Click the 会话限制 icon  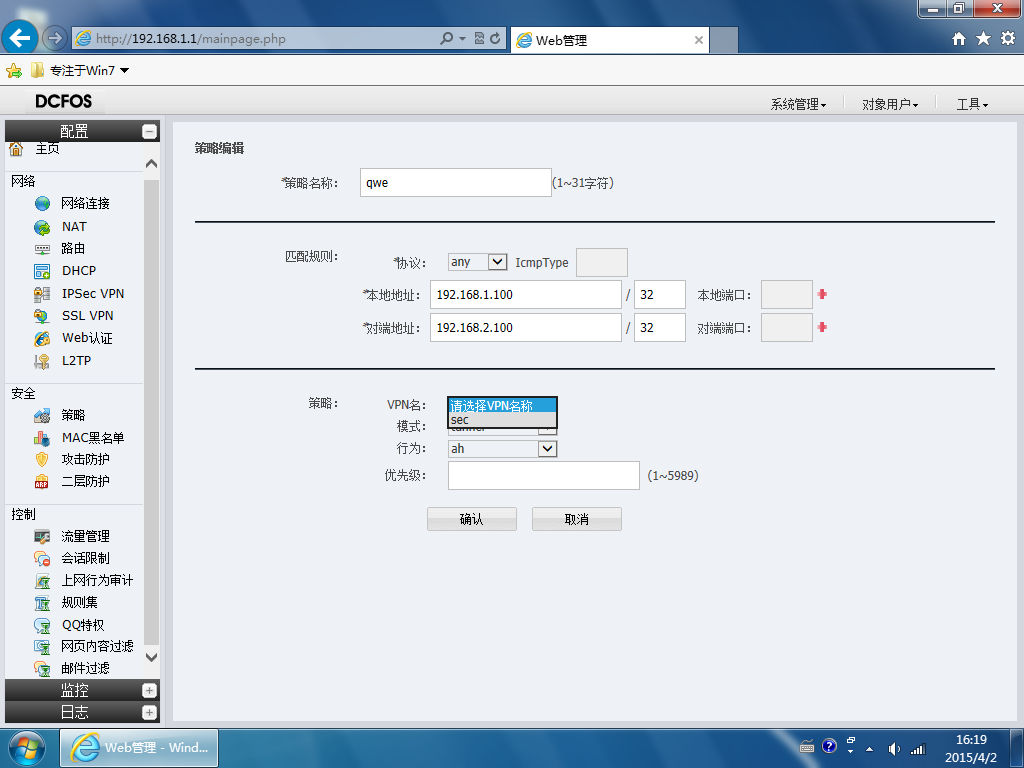(x=42, y=559)
